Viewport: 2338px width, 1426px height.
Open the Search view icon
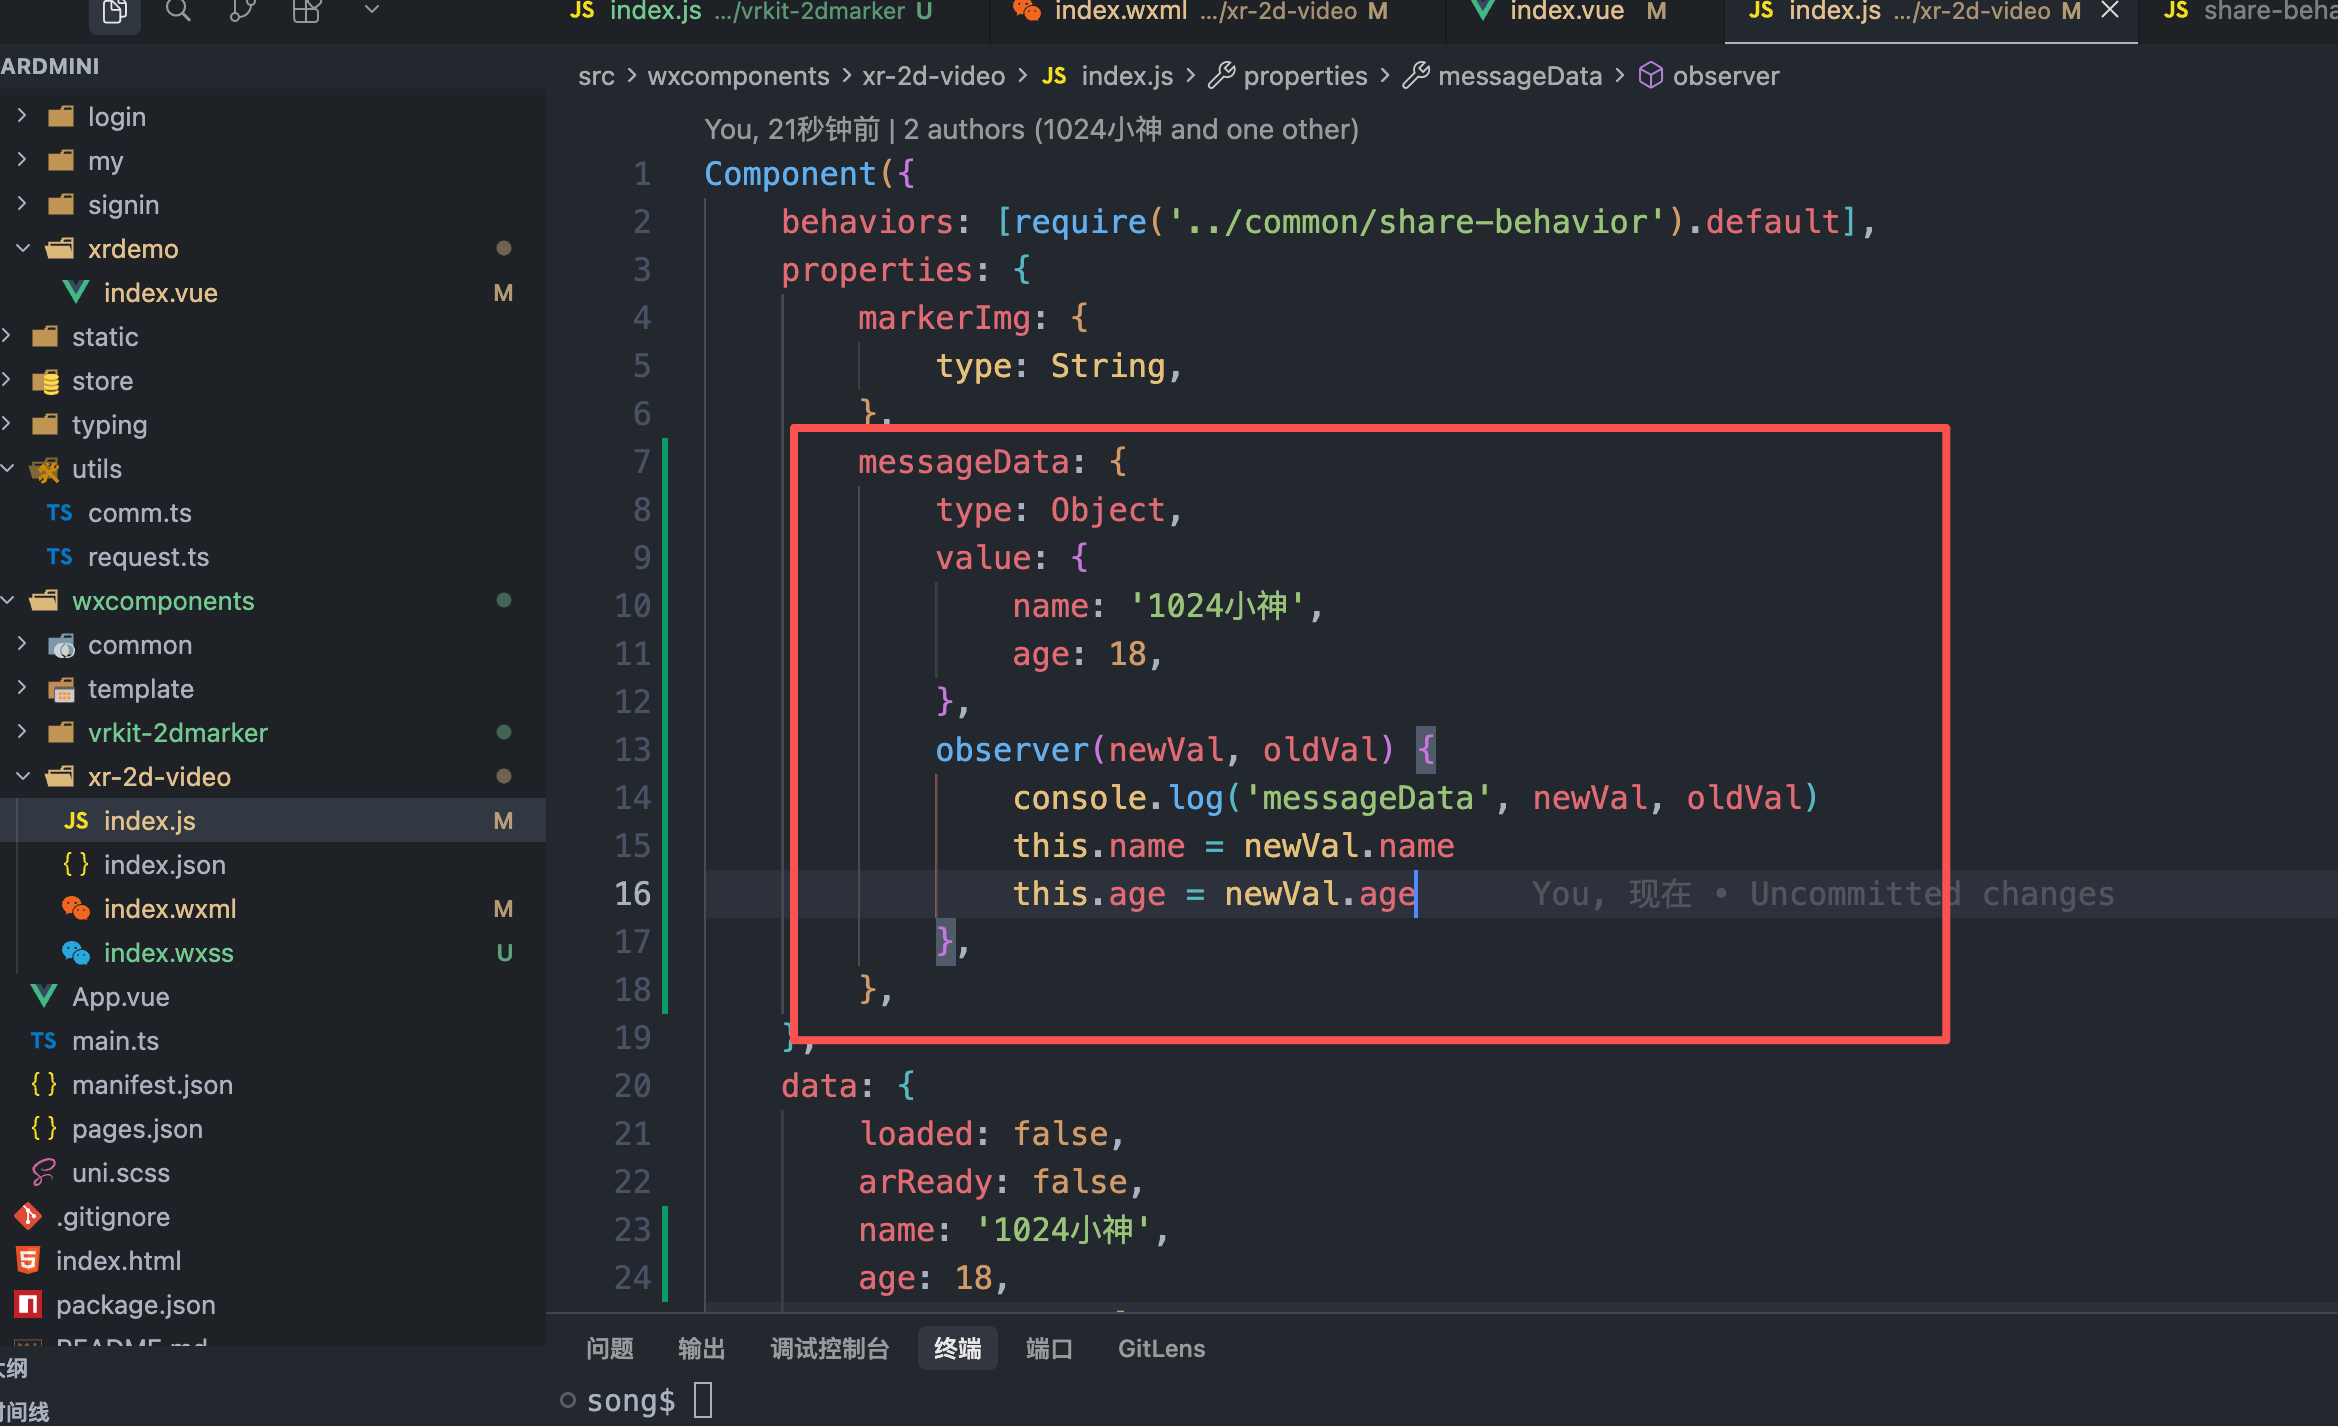[x=178, y=12]
